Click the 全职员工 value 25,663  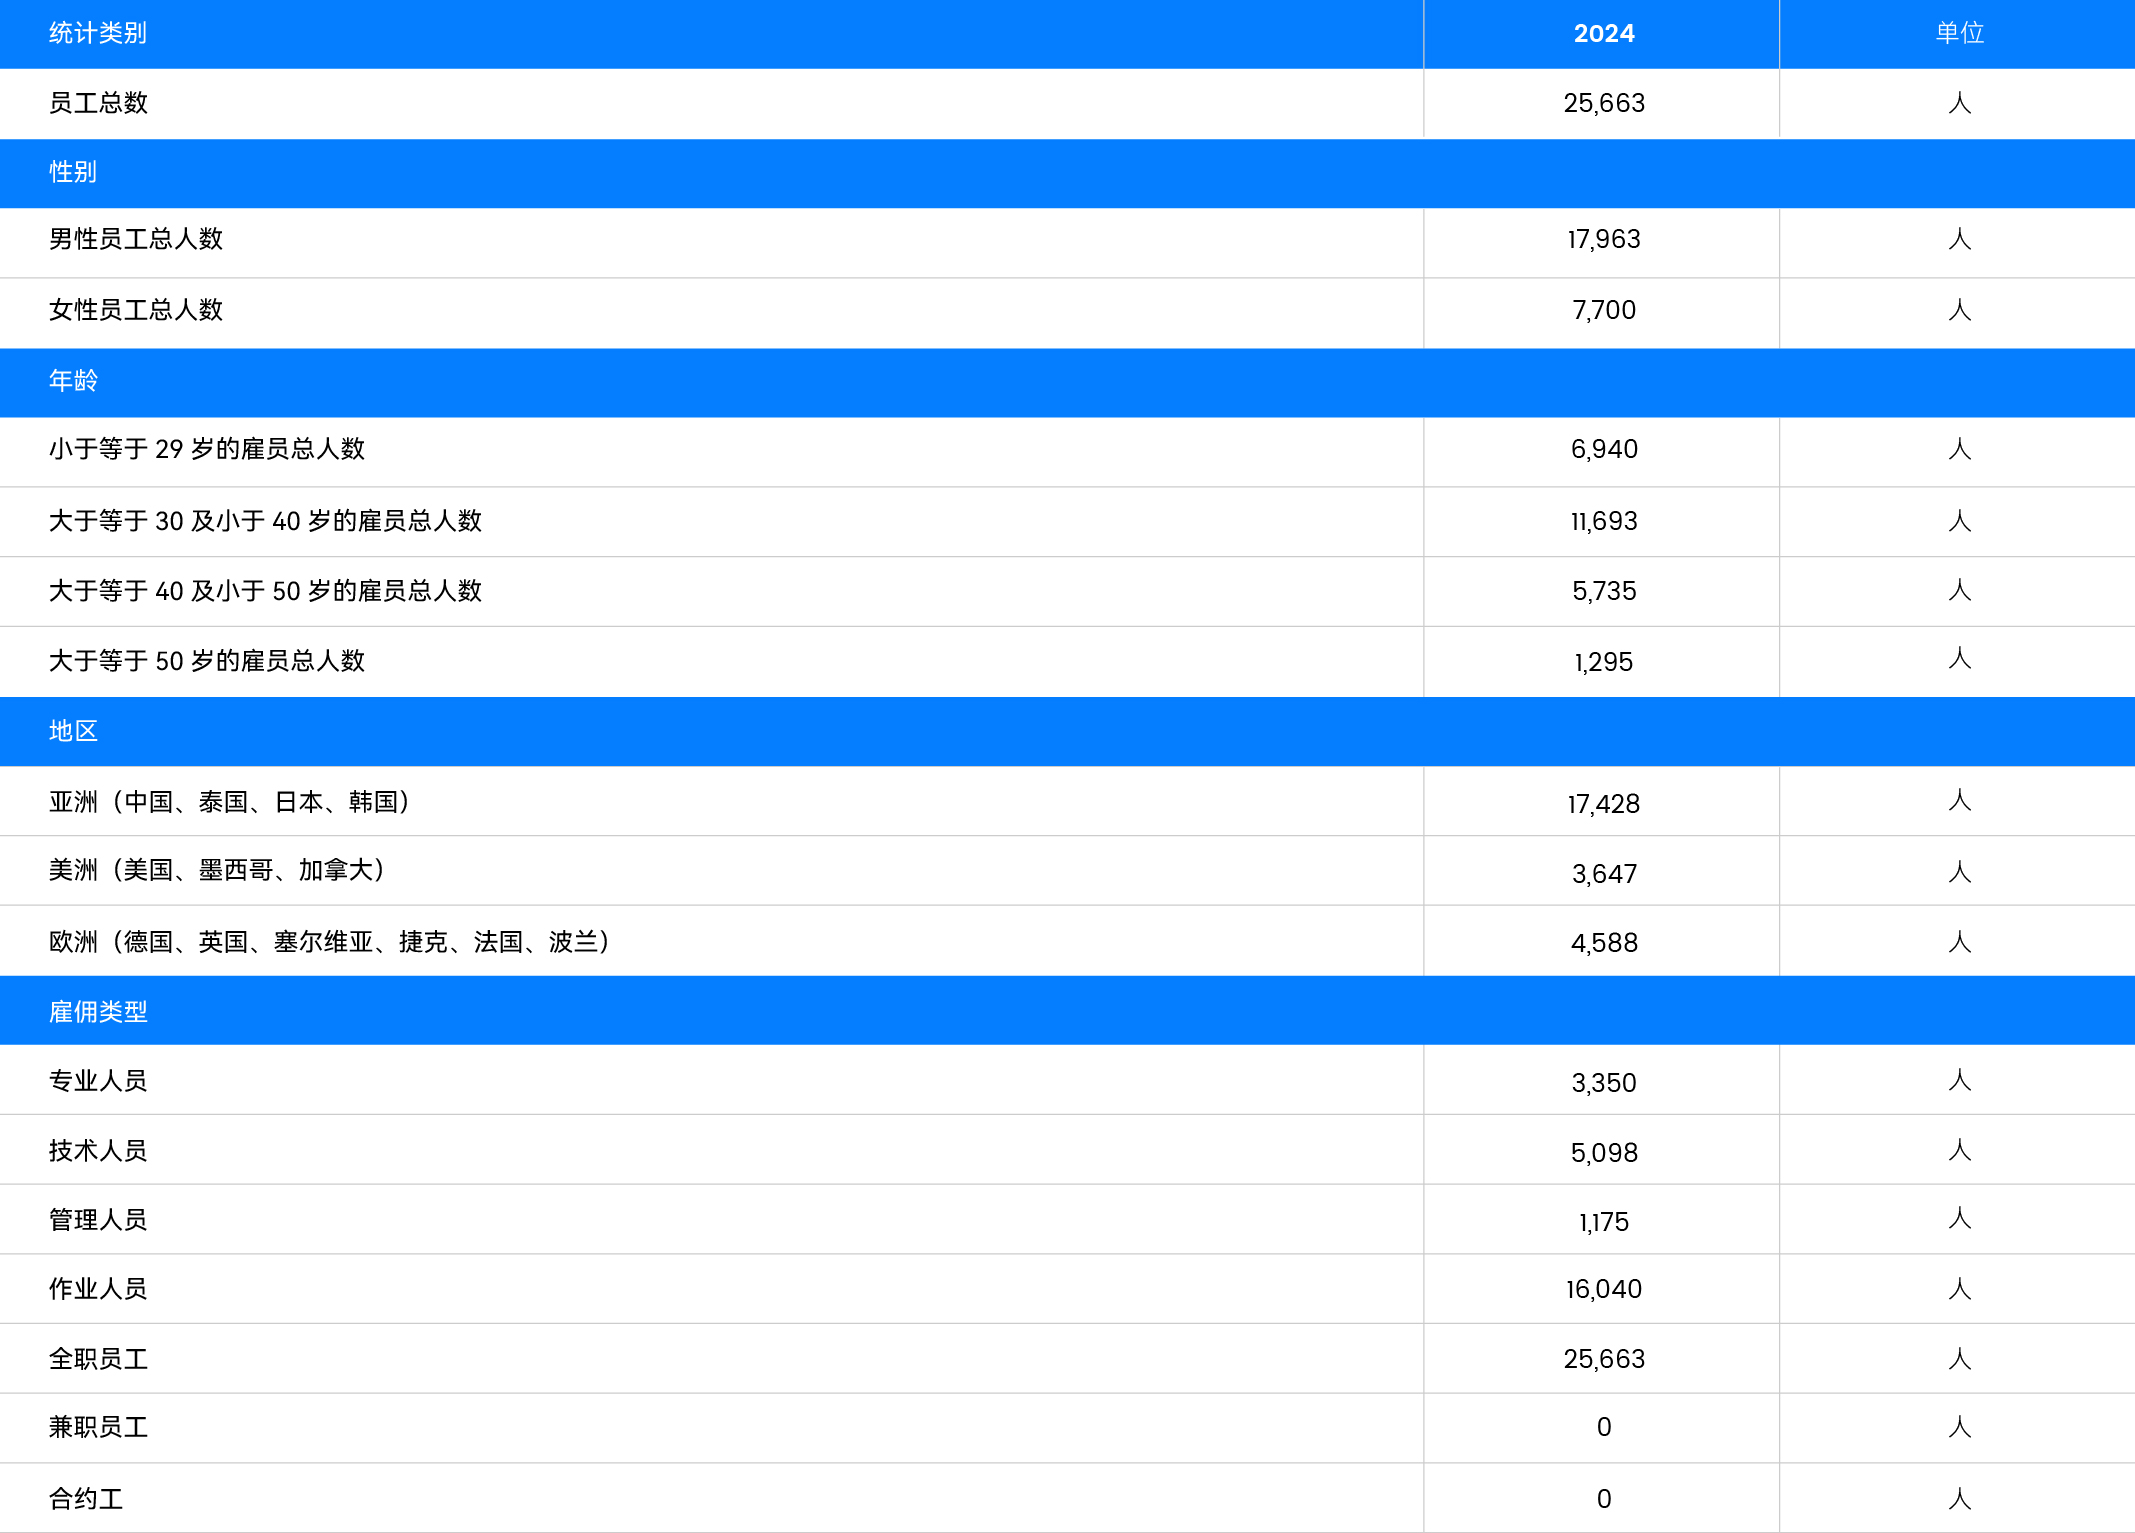point(1603,1359)
